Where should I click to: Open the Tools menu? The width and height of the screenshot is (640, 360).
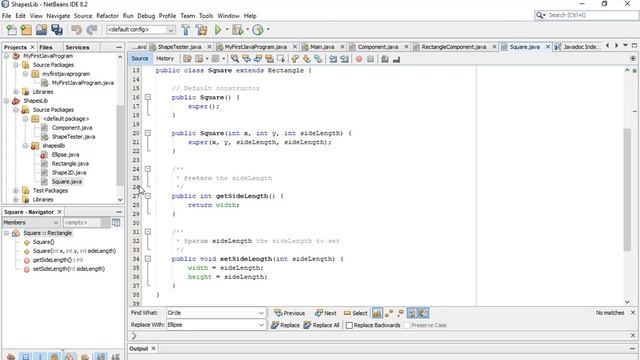[206, 16]
